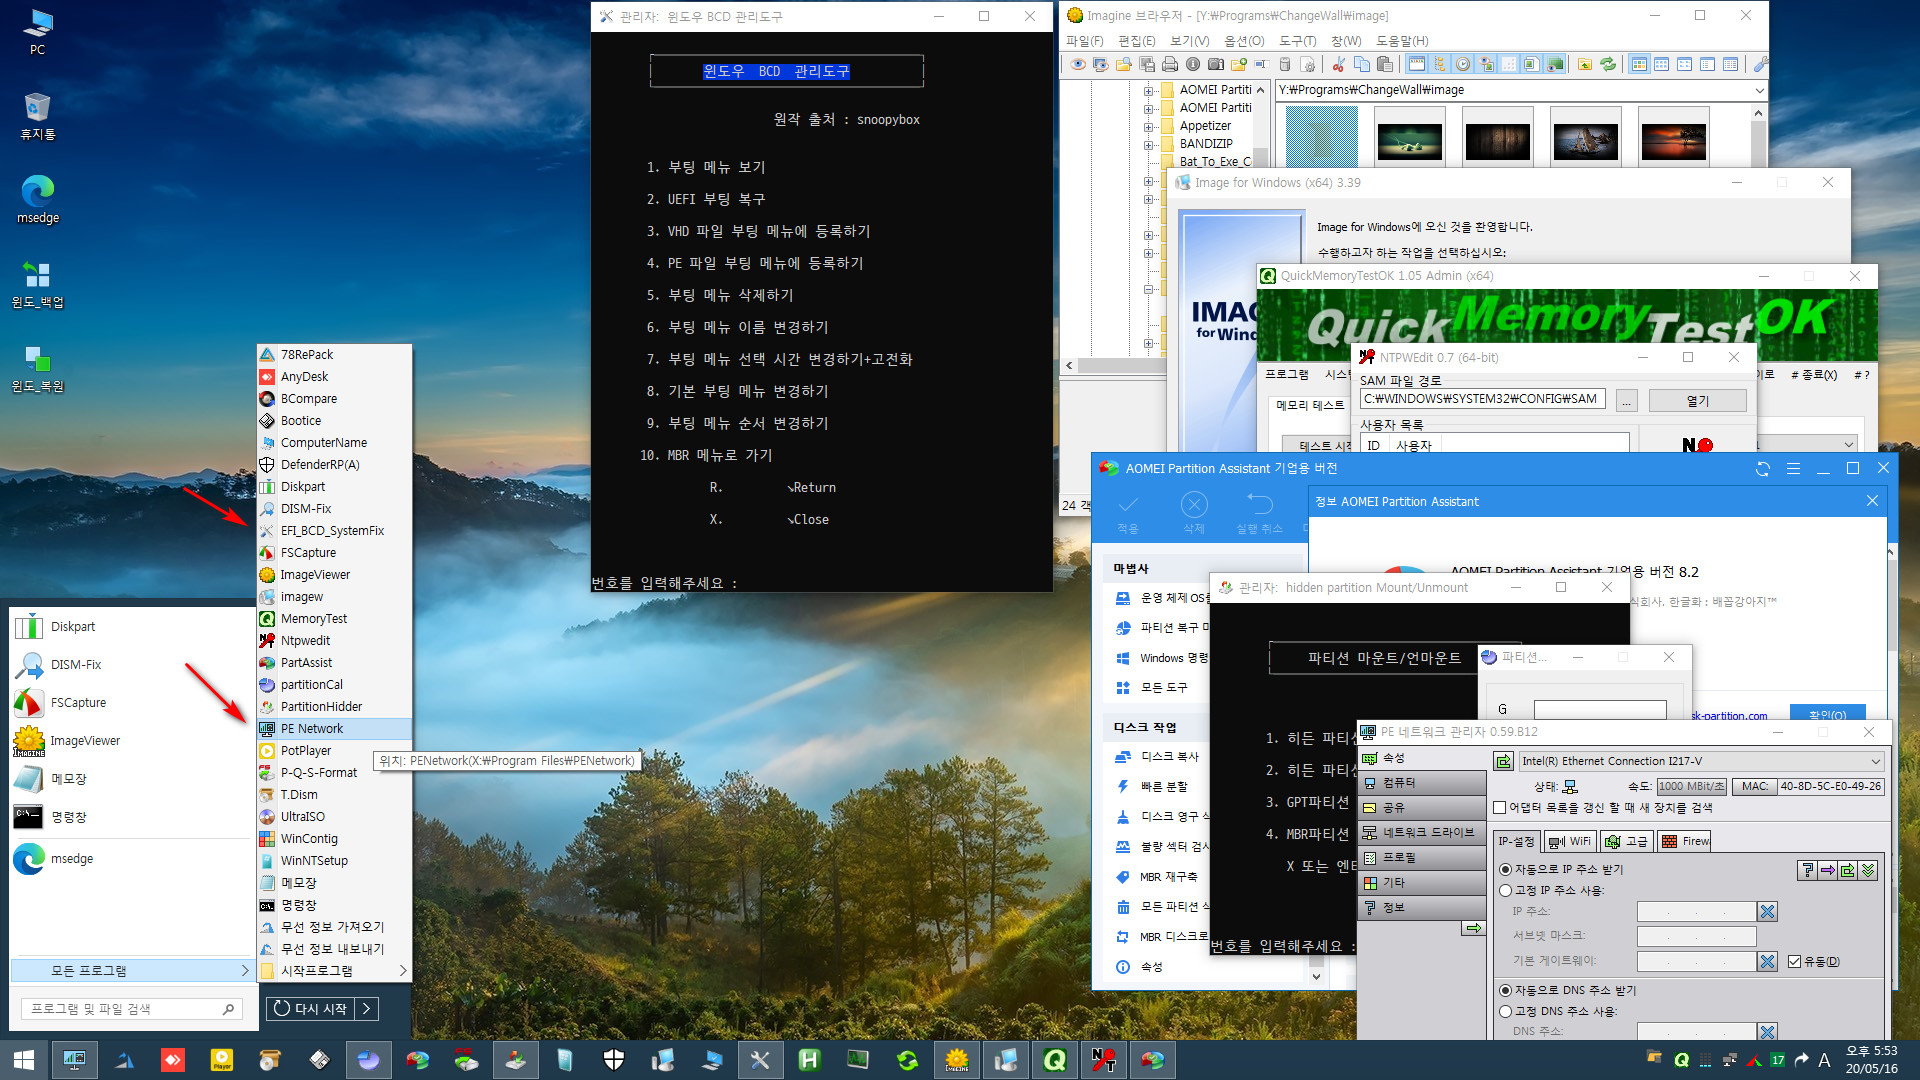Expand the BANDIZIP folder tree node
1920x1080 pixels.
pos(1148,144)
